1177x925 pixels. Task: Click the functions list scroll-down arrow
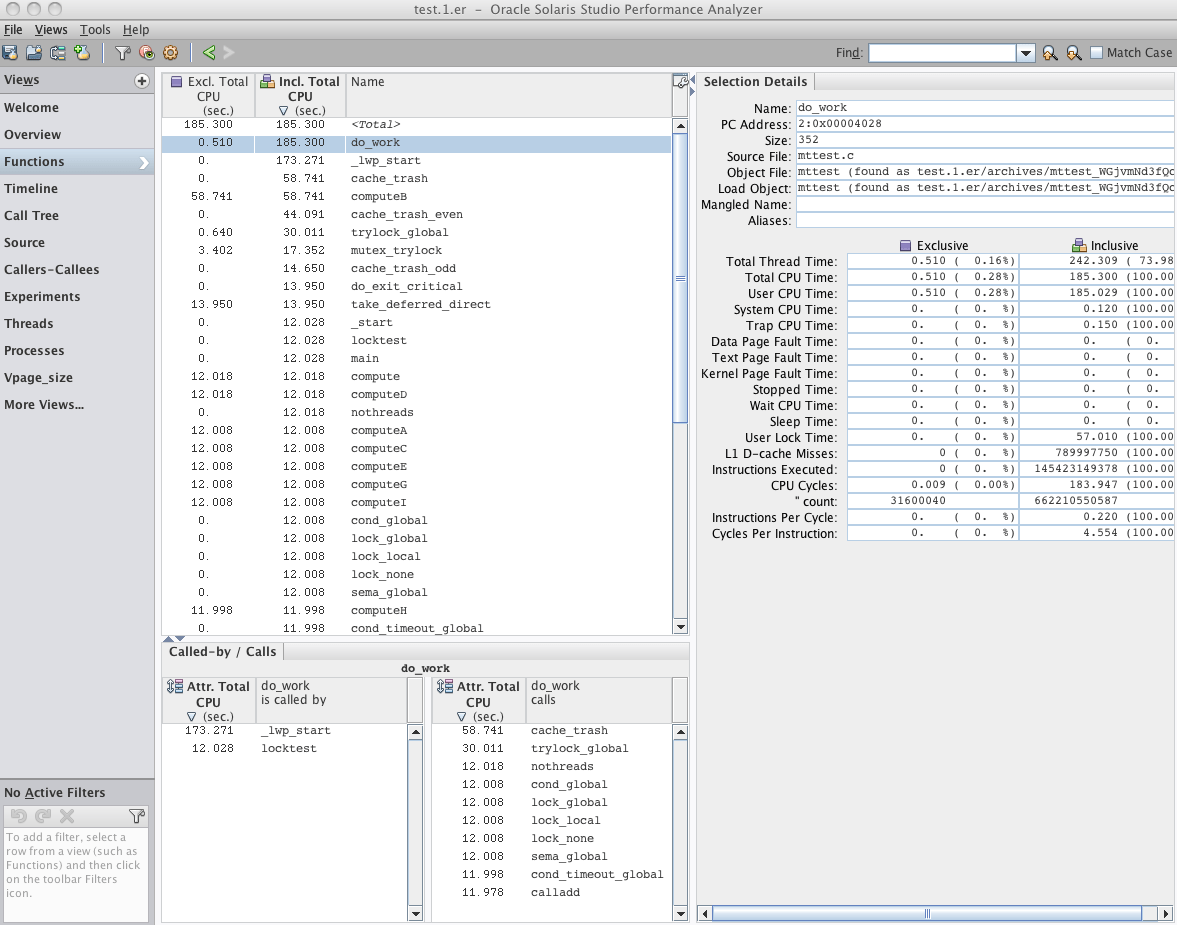pos(680,627)
